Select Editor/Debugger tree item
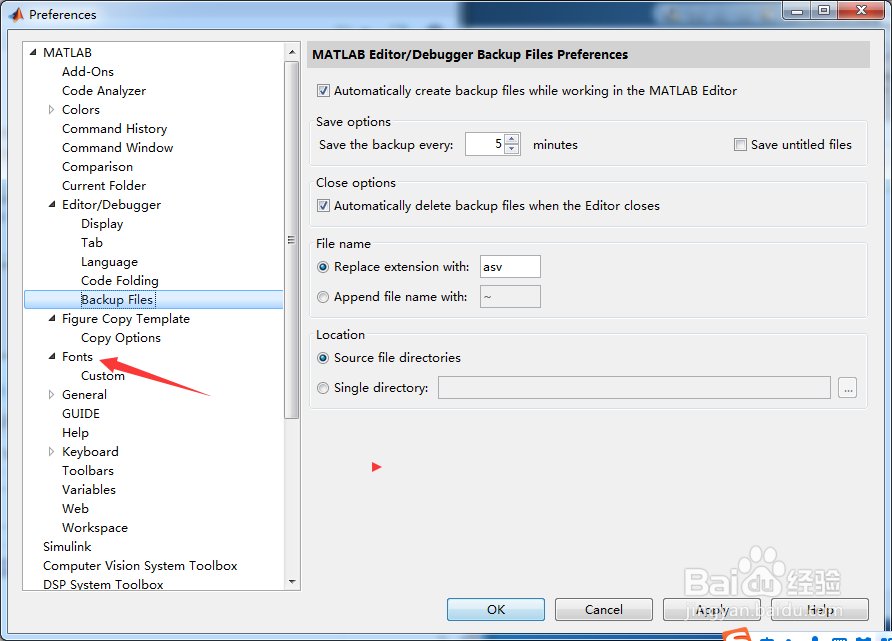Viewport: 892px width, 641px height. (x=111, y=205)
